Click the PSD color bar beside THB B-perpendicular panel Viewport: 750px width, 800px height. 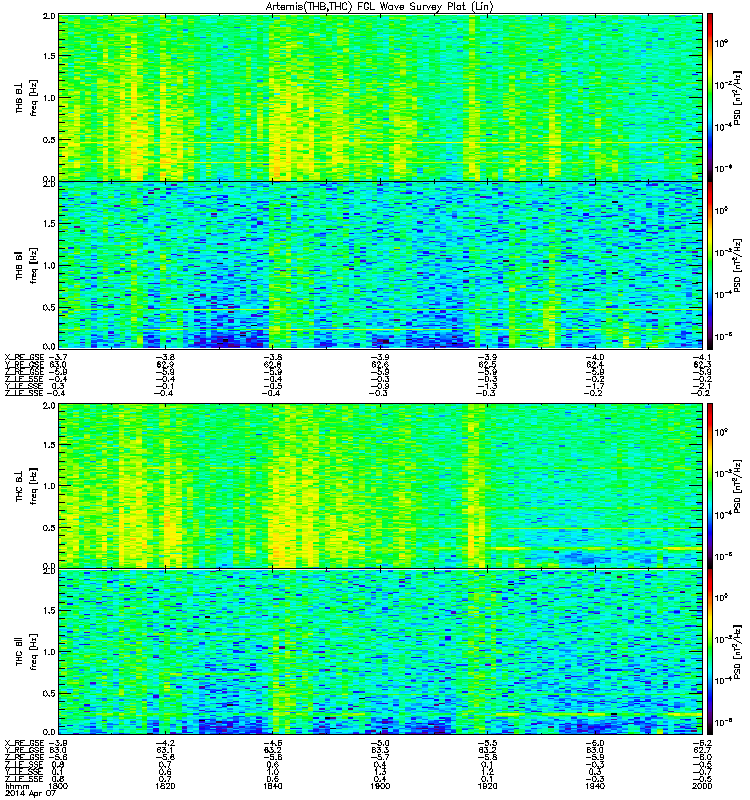[709, 97]
